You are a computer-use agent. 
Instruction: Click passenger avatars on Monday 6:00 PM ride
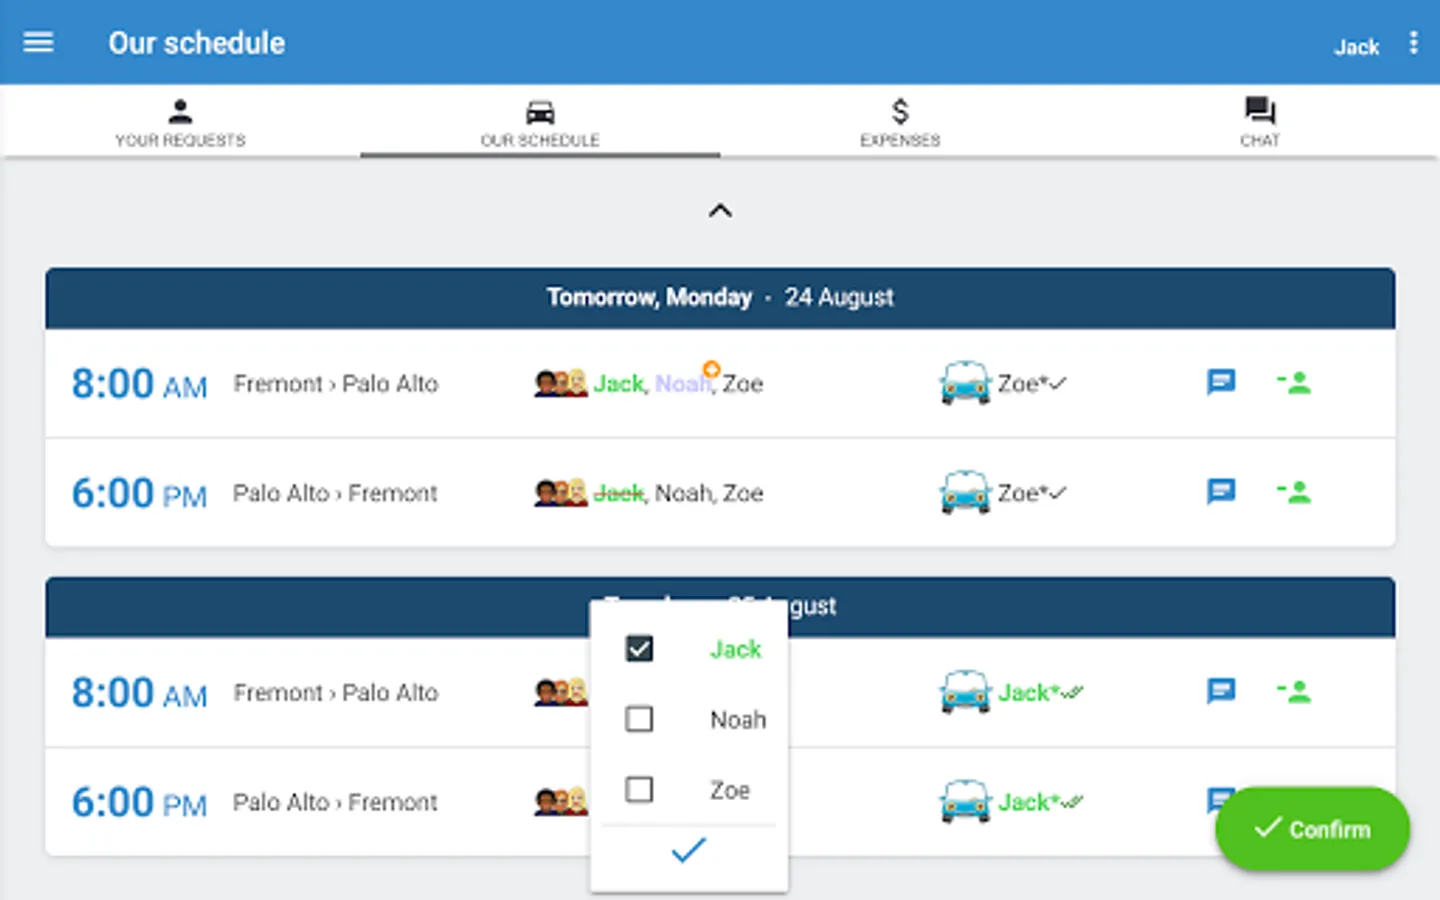tap(560, 493)
